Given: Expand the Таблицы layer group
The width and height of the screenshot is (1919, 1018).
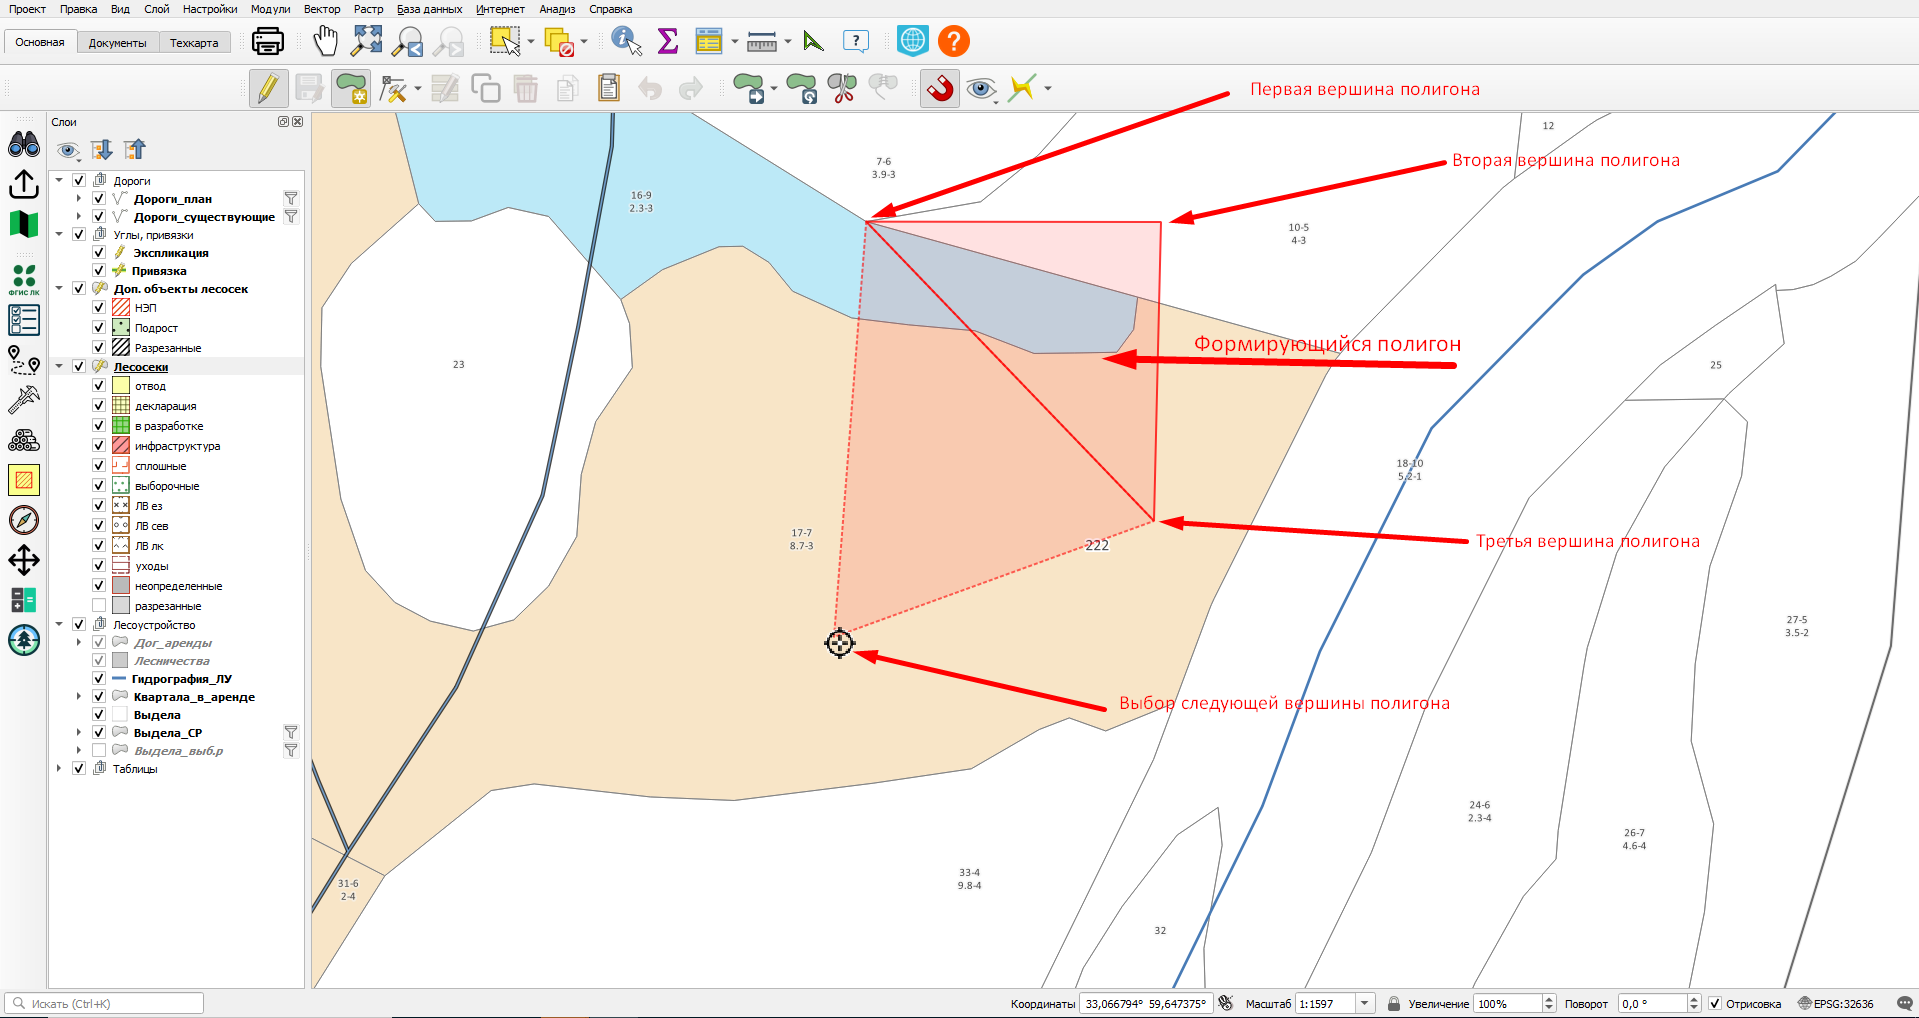Looking at the screenshot, I should pyautogui.click(x=59, y=768).
